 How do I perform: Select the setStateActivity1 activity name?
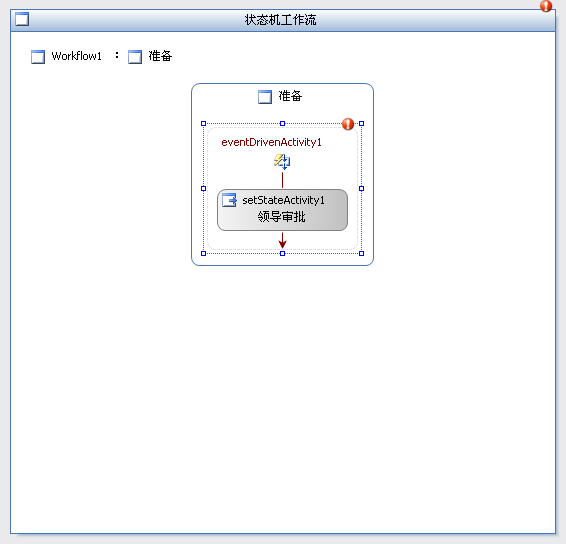pos(283,200)
